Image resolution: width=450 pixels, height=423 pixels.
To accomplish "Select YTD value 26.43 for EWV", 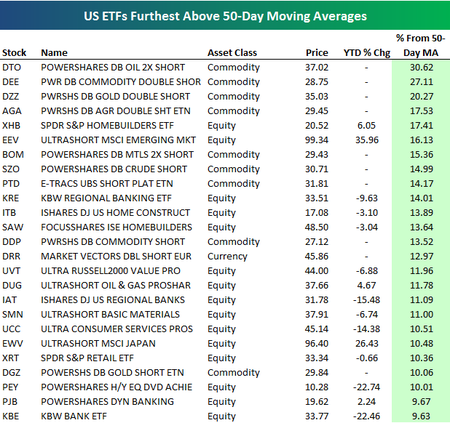I will (367, 343).
